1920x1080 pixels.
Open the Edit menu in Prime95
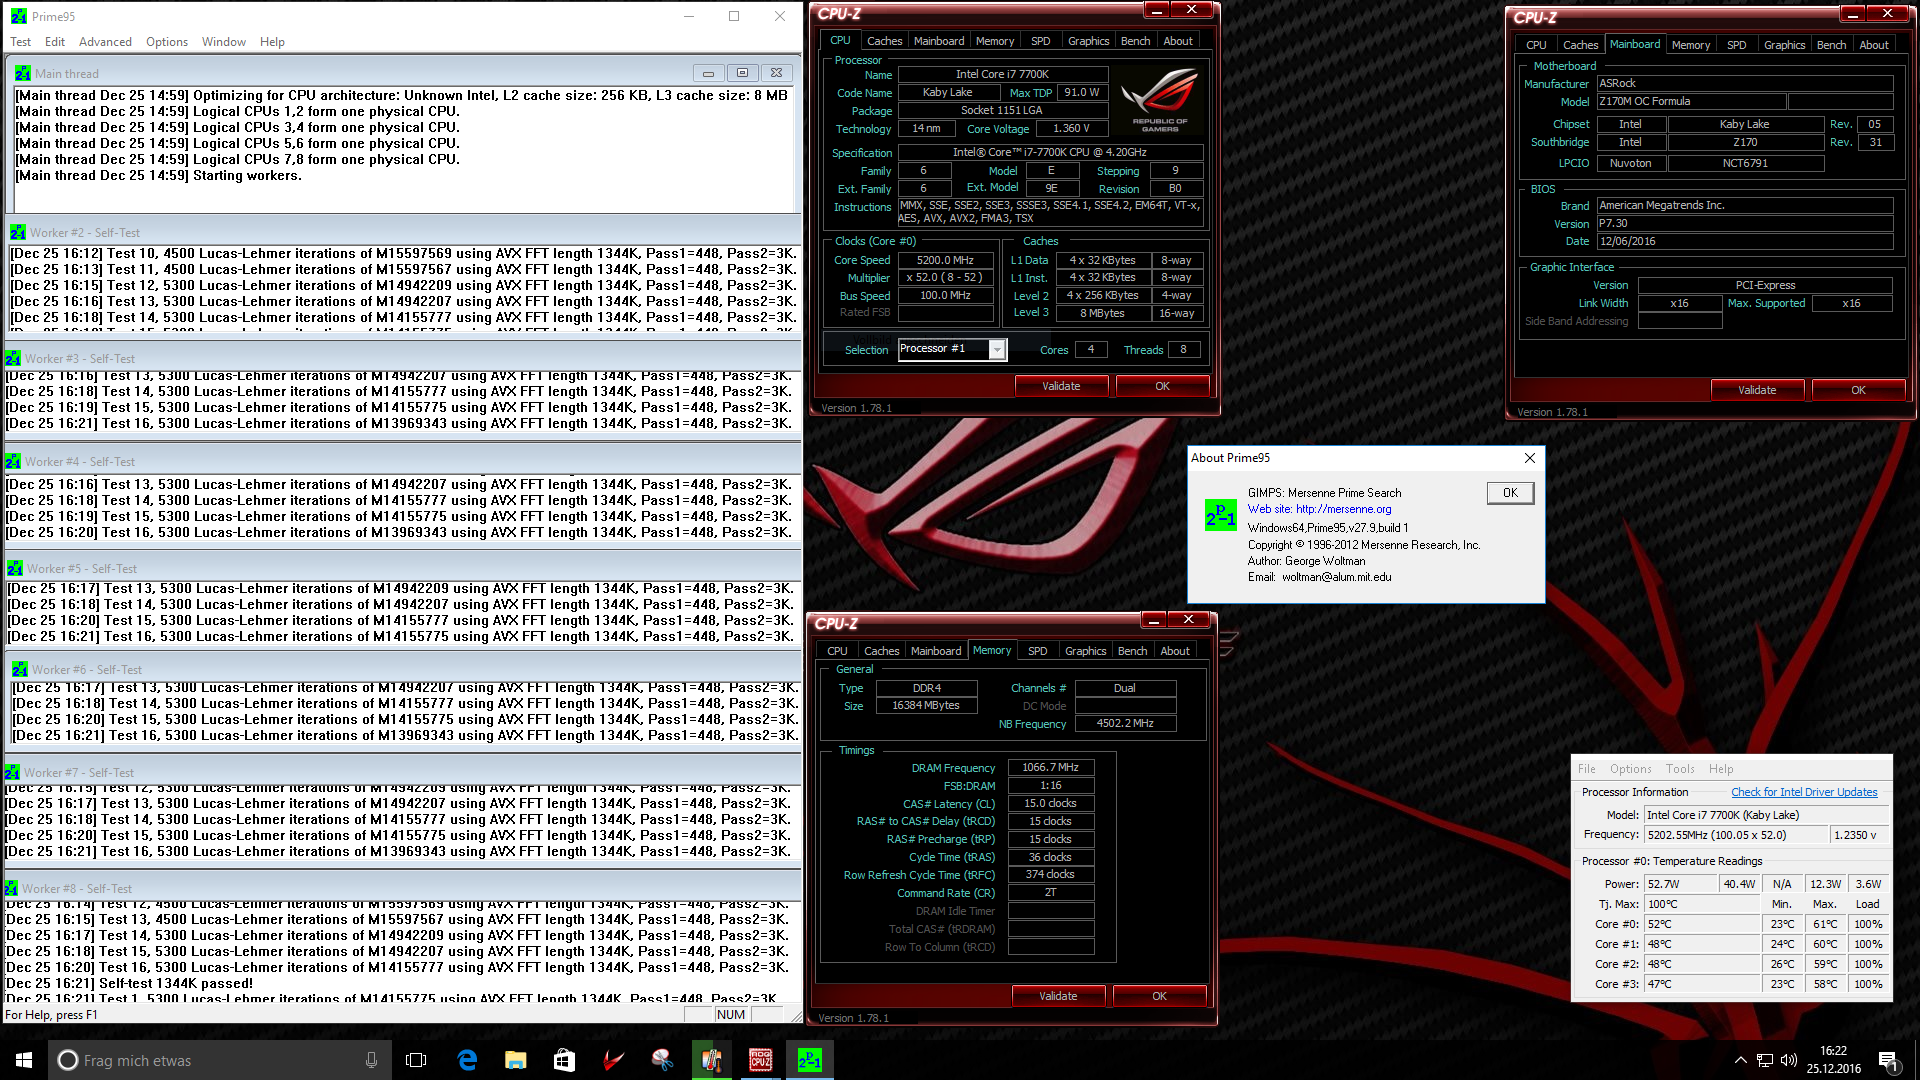(55, 42)
